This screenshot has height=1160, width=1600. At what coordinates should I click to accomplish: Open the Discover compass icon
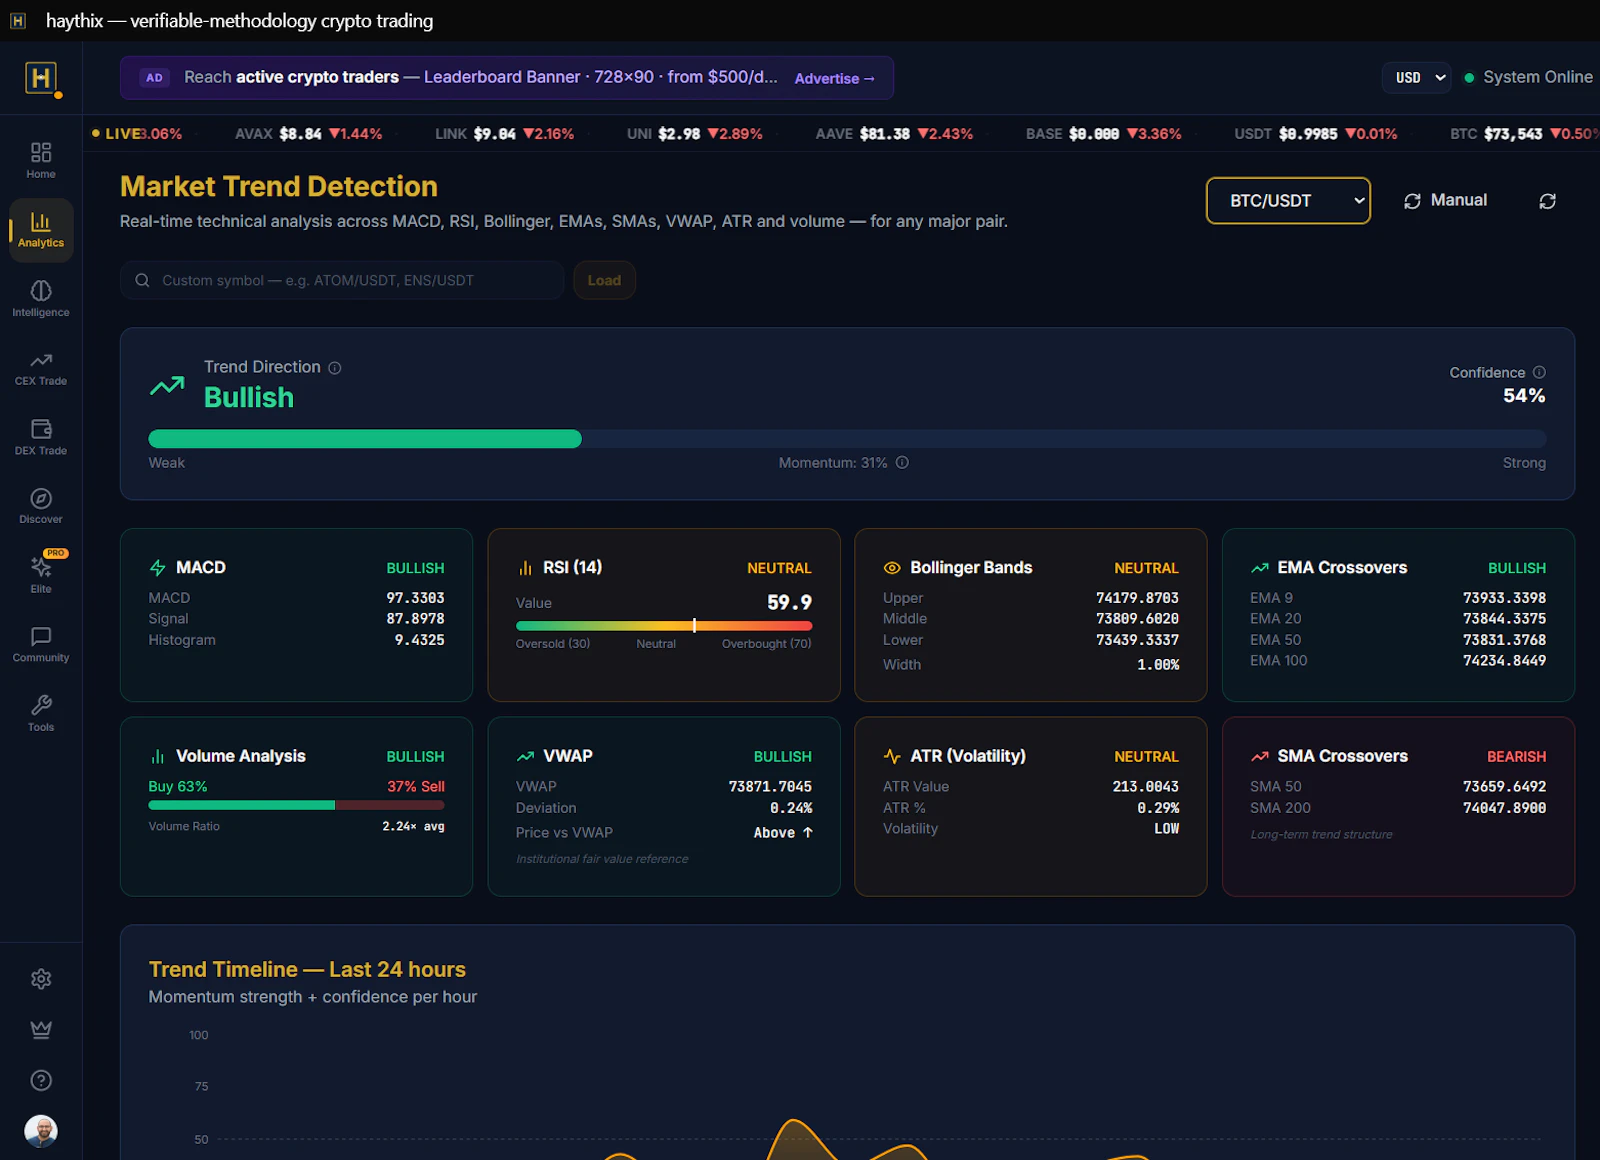click(x=41, y=498)
